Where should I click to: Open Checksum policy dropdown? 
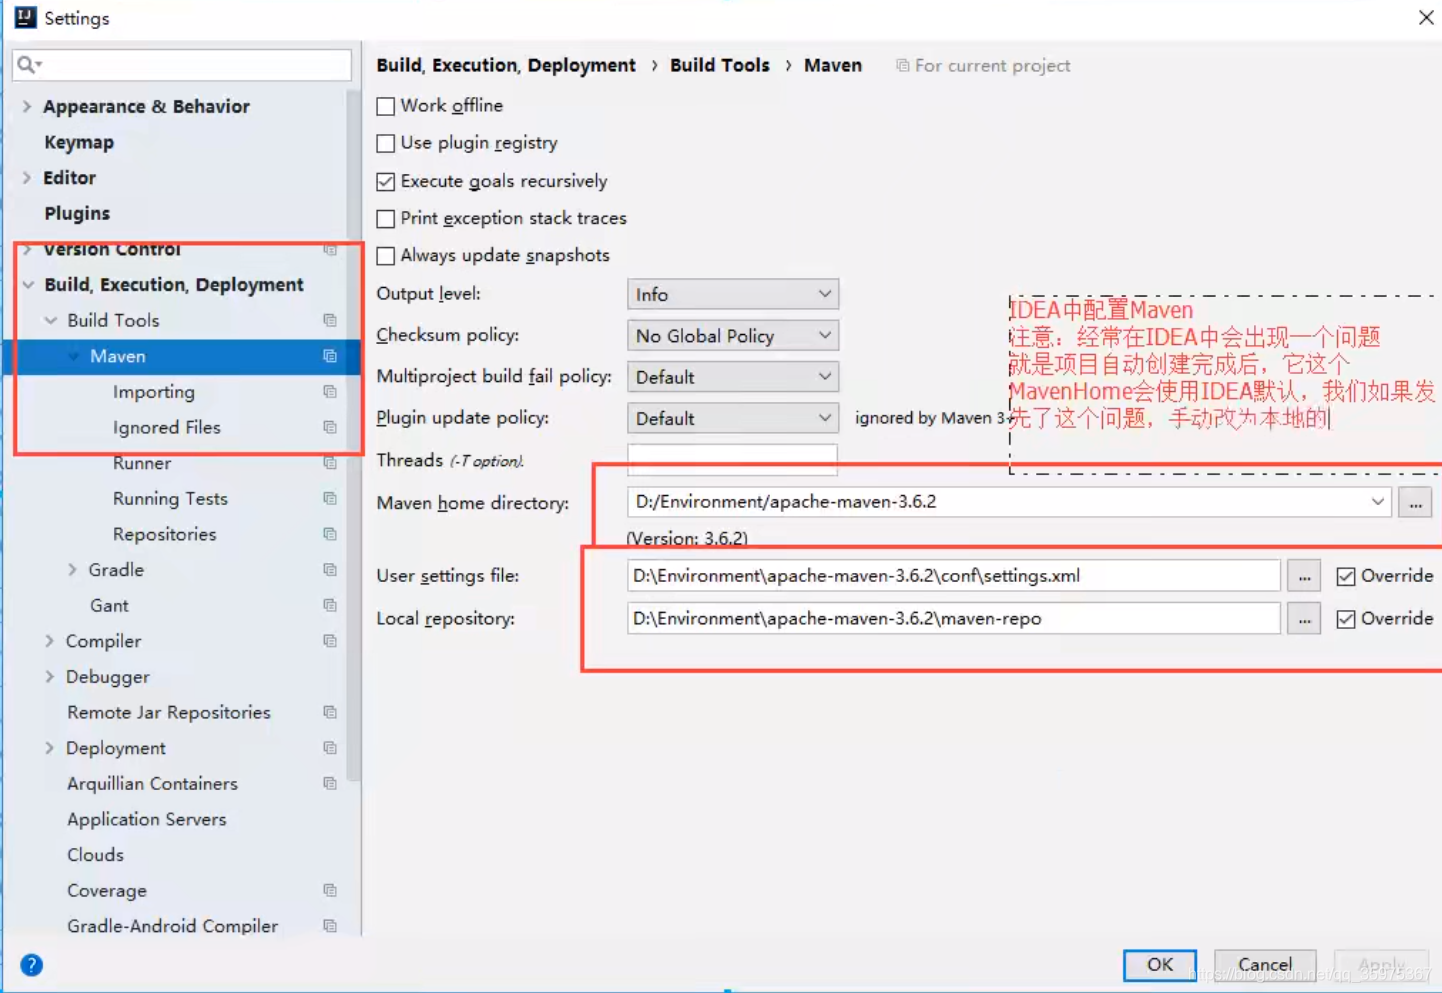click(733, 336)
